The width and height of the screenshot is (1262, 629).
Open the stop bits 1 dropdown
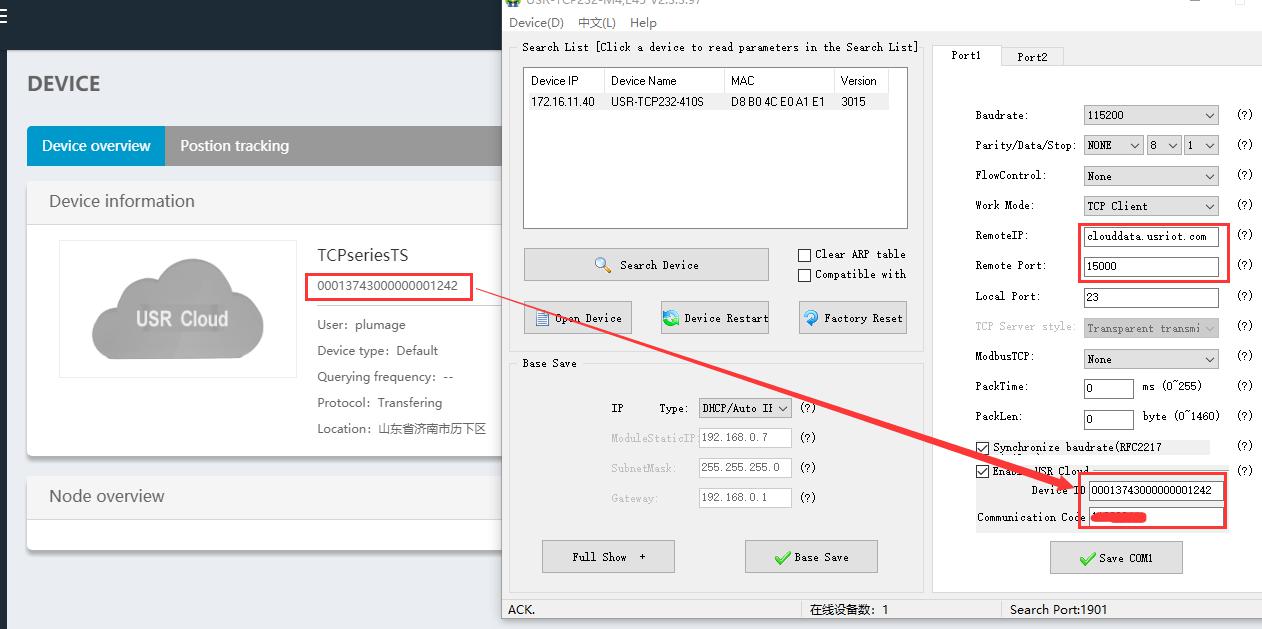[1201, 145]
